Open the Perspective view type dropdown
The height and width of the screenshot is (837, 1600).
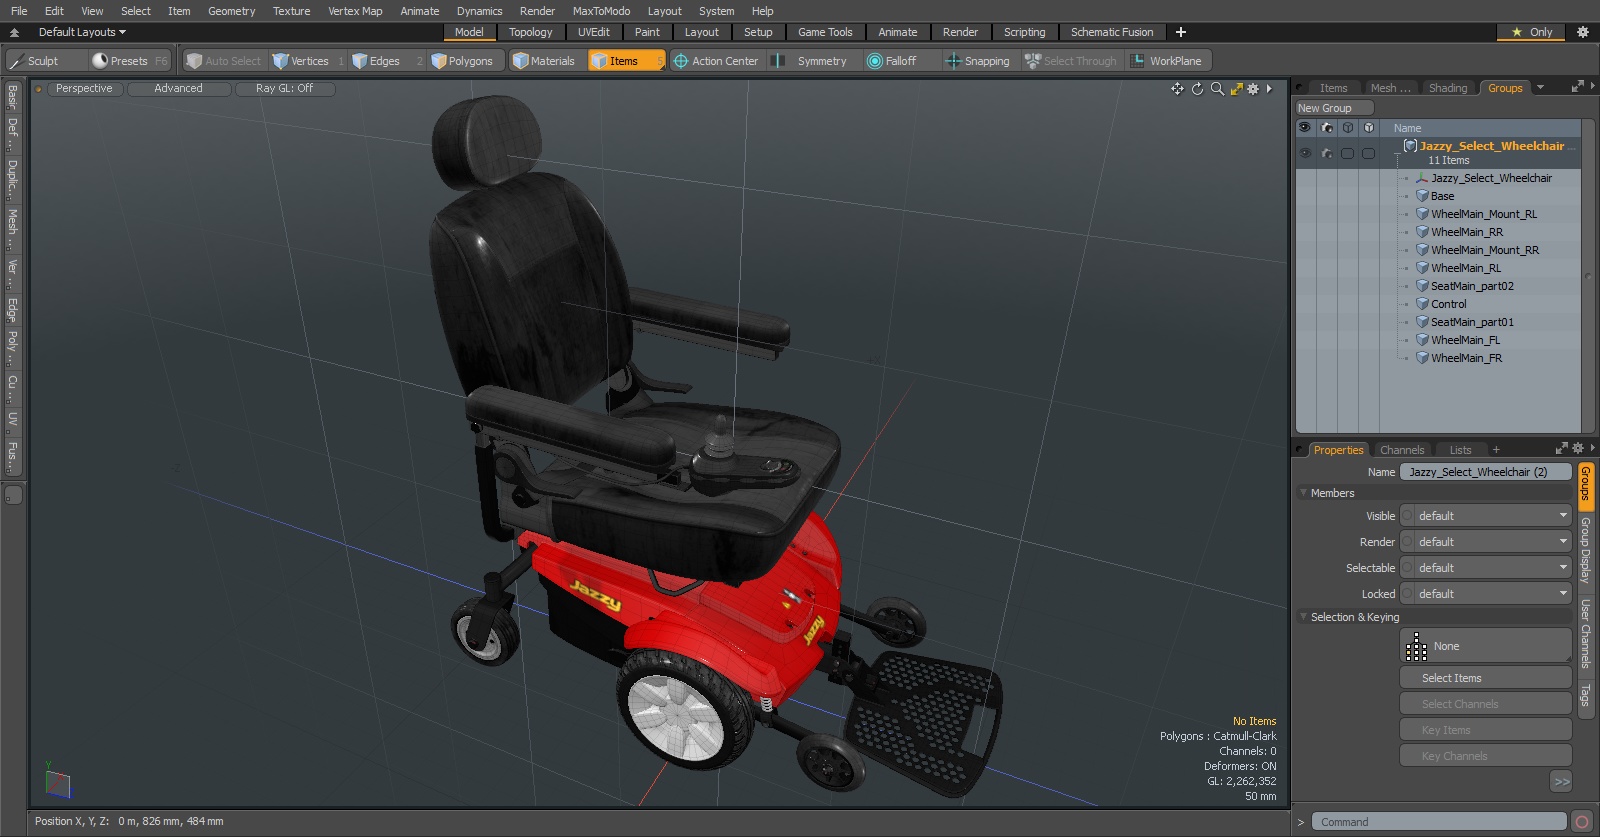(x=84, y=89)
